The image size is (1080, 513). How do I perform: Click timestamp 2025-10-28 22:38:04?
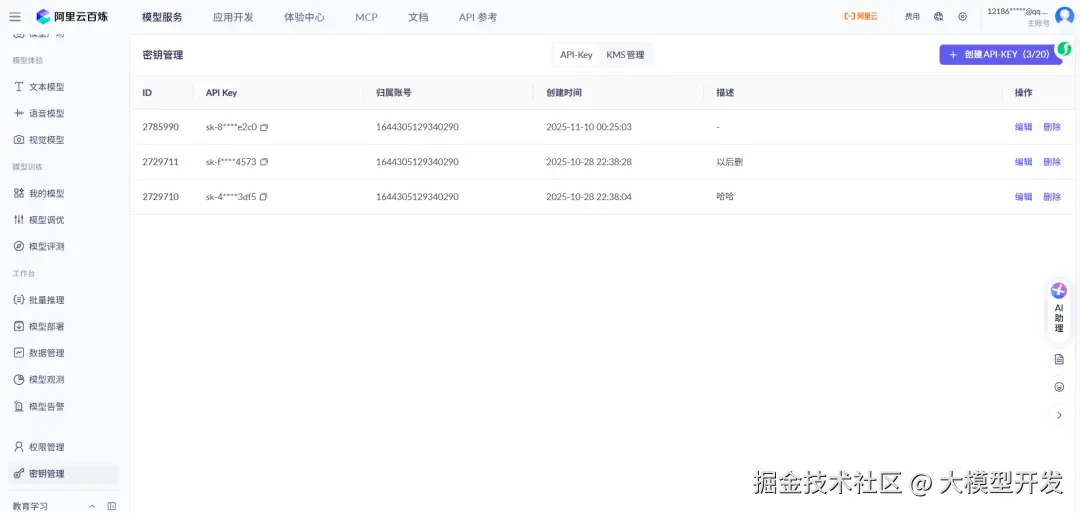[589, 196]
